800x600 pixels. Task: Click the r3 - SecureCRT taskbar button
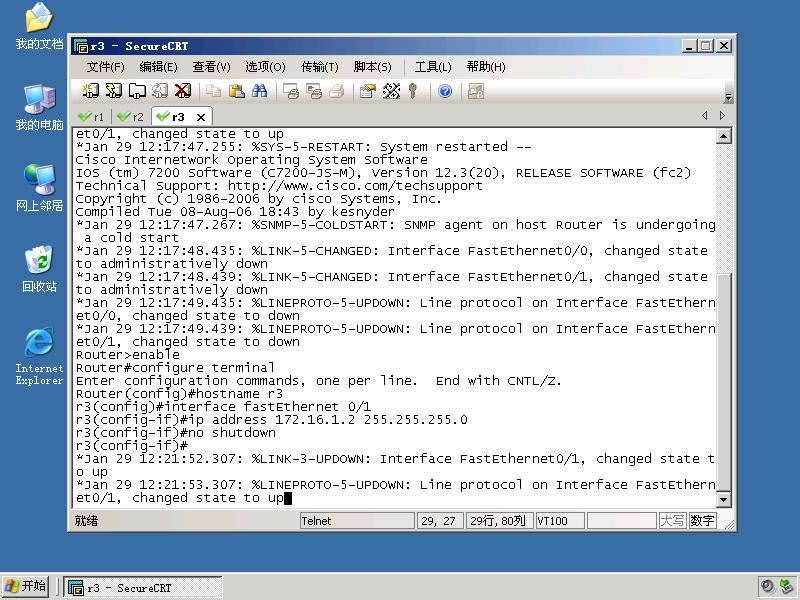tap(143, 588)
